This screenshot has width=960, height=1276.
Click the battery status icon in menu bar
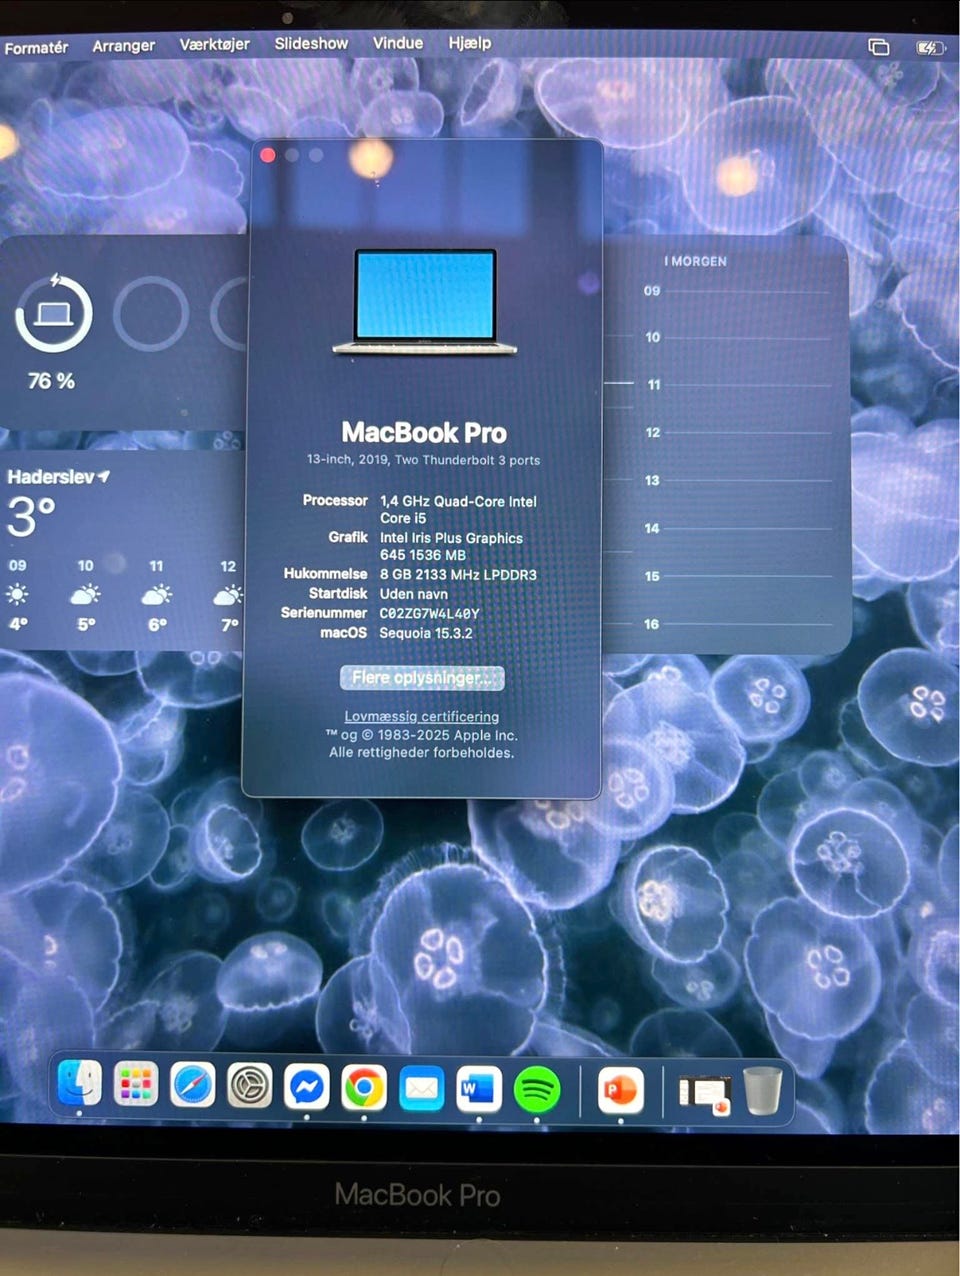pyautogui.click(x=929, y=47)
